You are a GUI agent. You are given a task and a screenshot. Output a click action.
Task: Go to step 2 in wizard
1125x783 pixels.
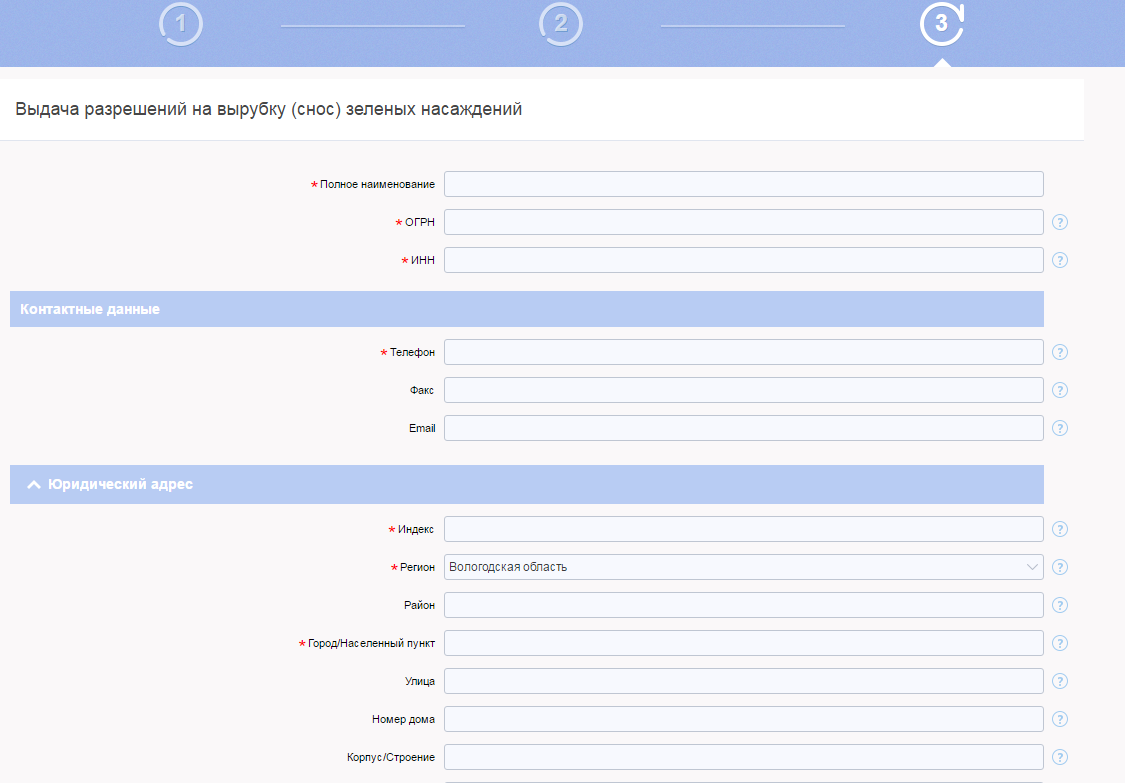(x=561, y=25)
